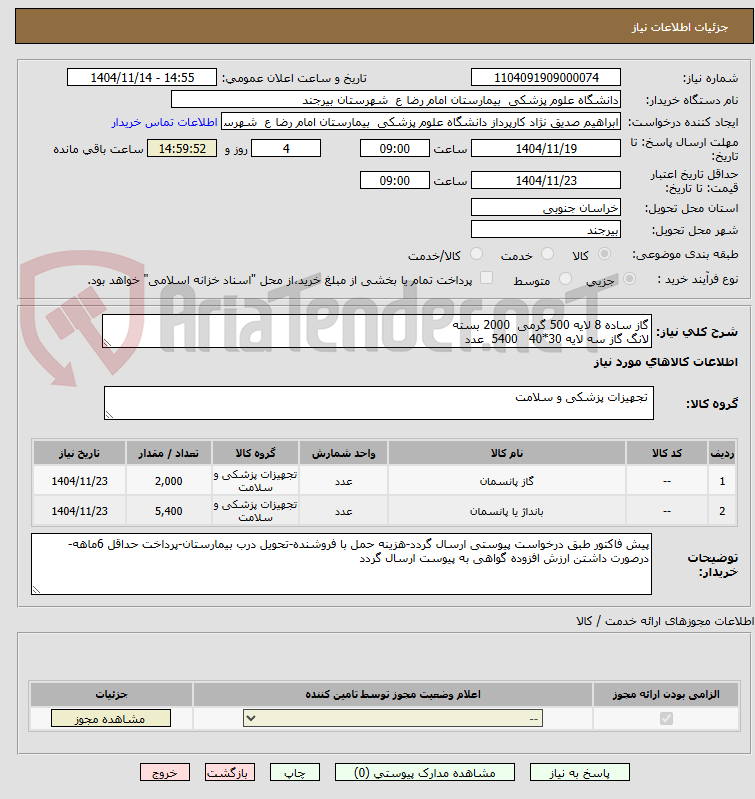Toggle the الزامی بودن ارائه مجوز checkbox

666,718
